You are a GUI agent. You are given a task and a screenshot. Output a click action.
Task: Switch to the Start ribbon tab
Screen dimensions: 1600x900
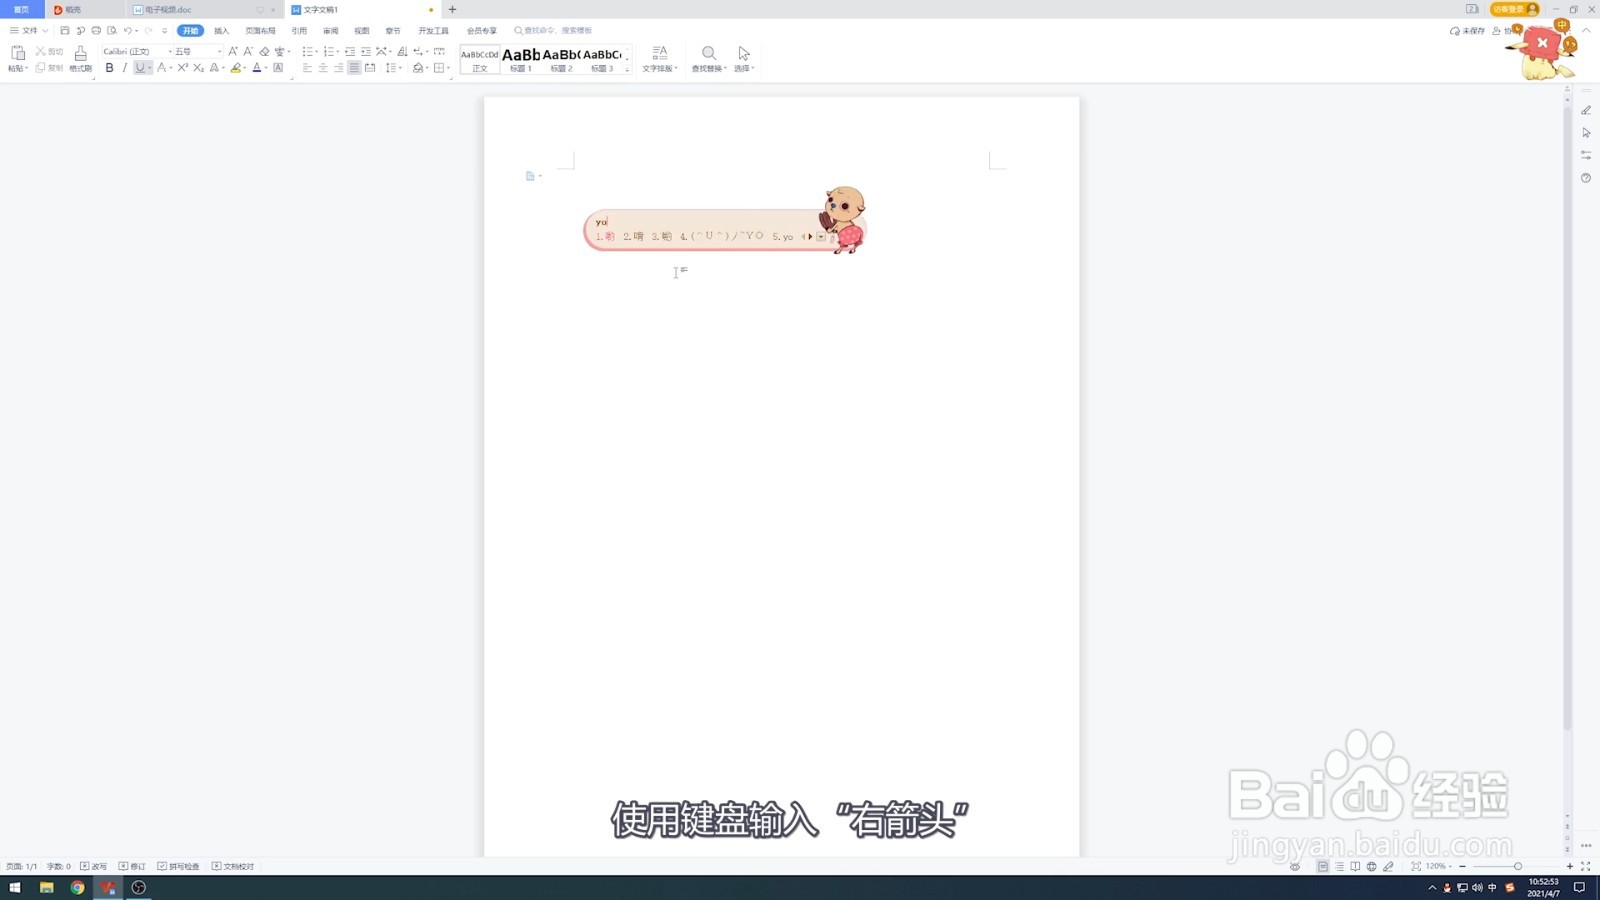pos(190,31)
